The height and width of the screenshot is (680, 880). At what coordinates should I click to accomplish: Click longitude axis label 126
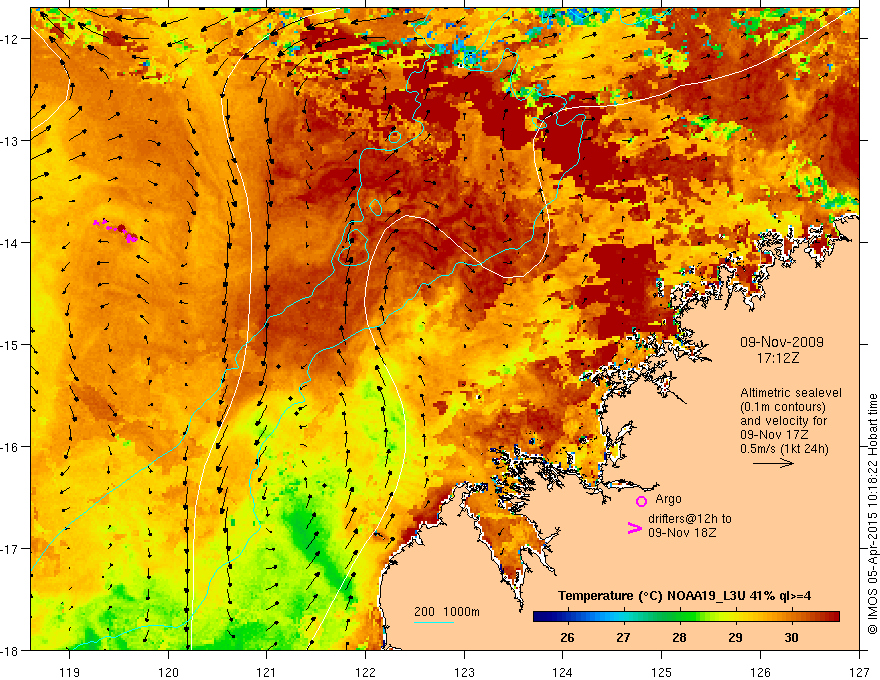[x=760, y=672]
